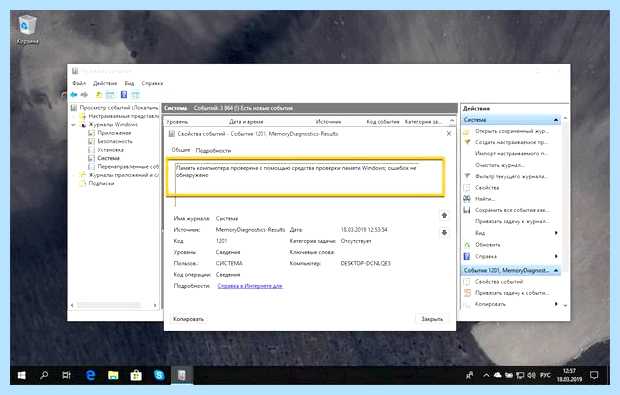Viewport: 620px width, 395px height.
Task: Open the Файл menu
Action: click(x=79, y=83)
